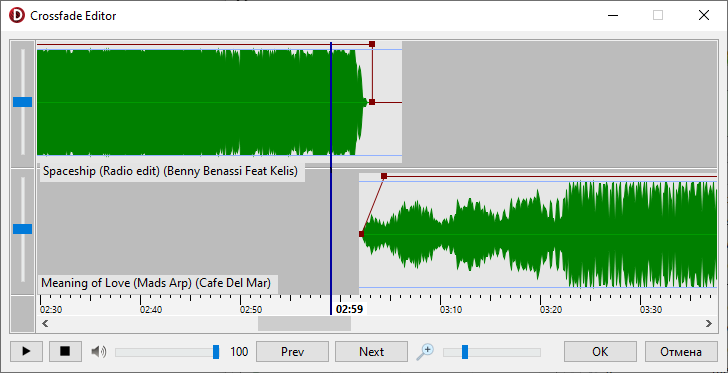The image size is (728, 373).
Task: Click the horizontal scrollbar left arrow
Action: (x=45, y=323)
